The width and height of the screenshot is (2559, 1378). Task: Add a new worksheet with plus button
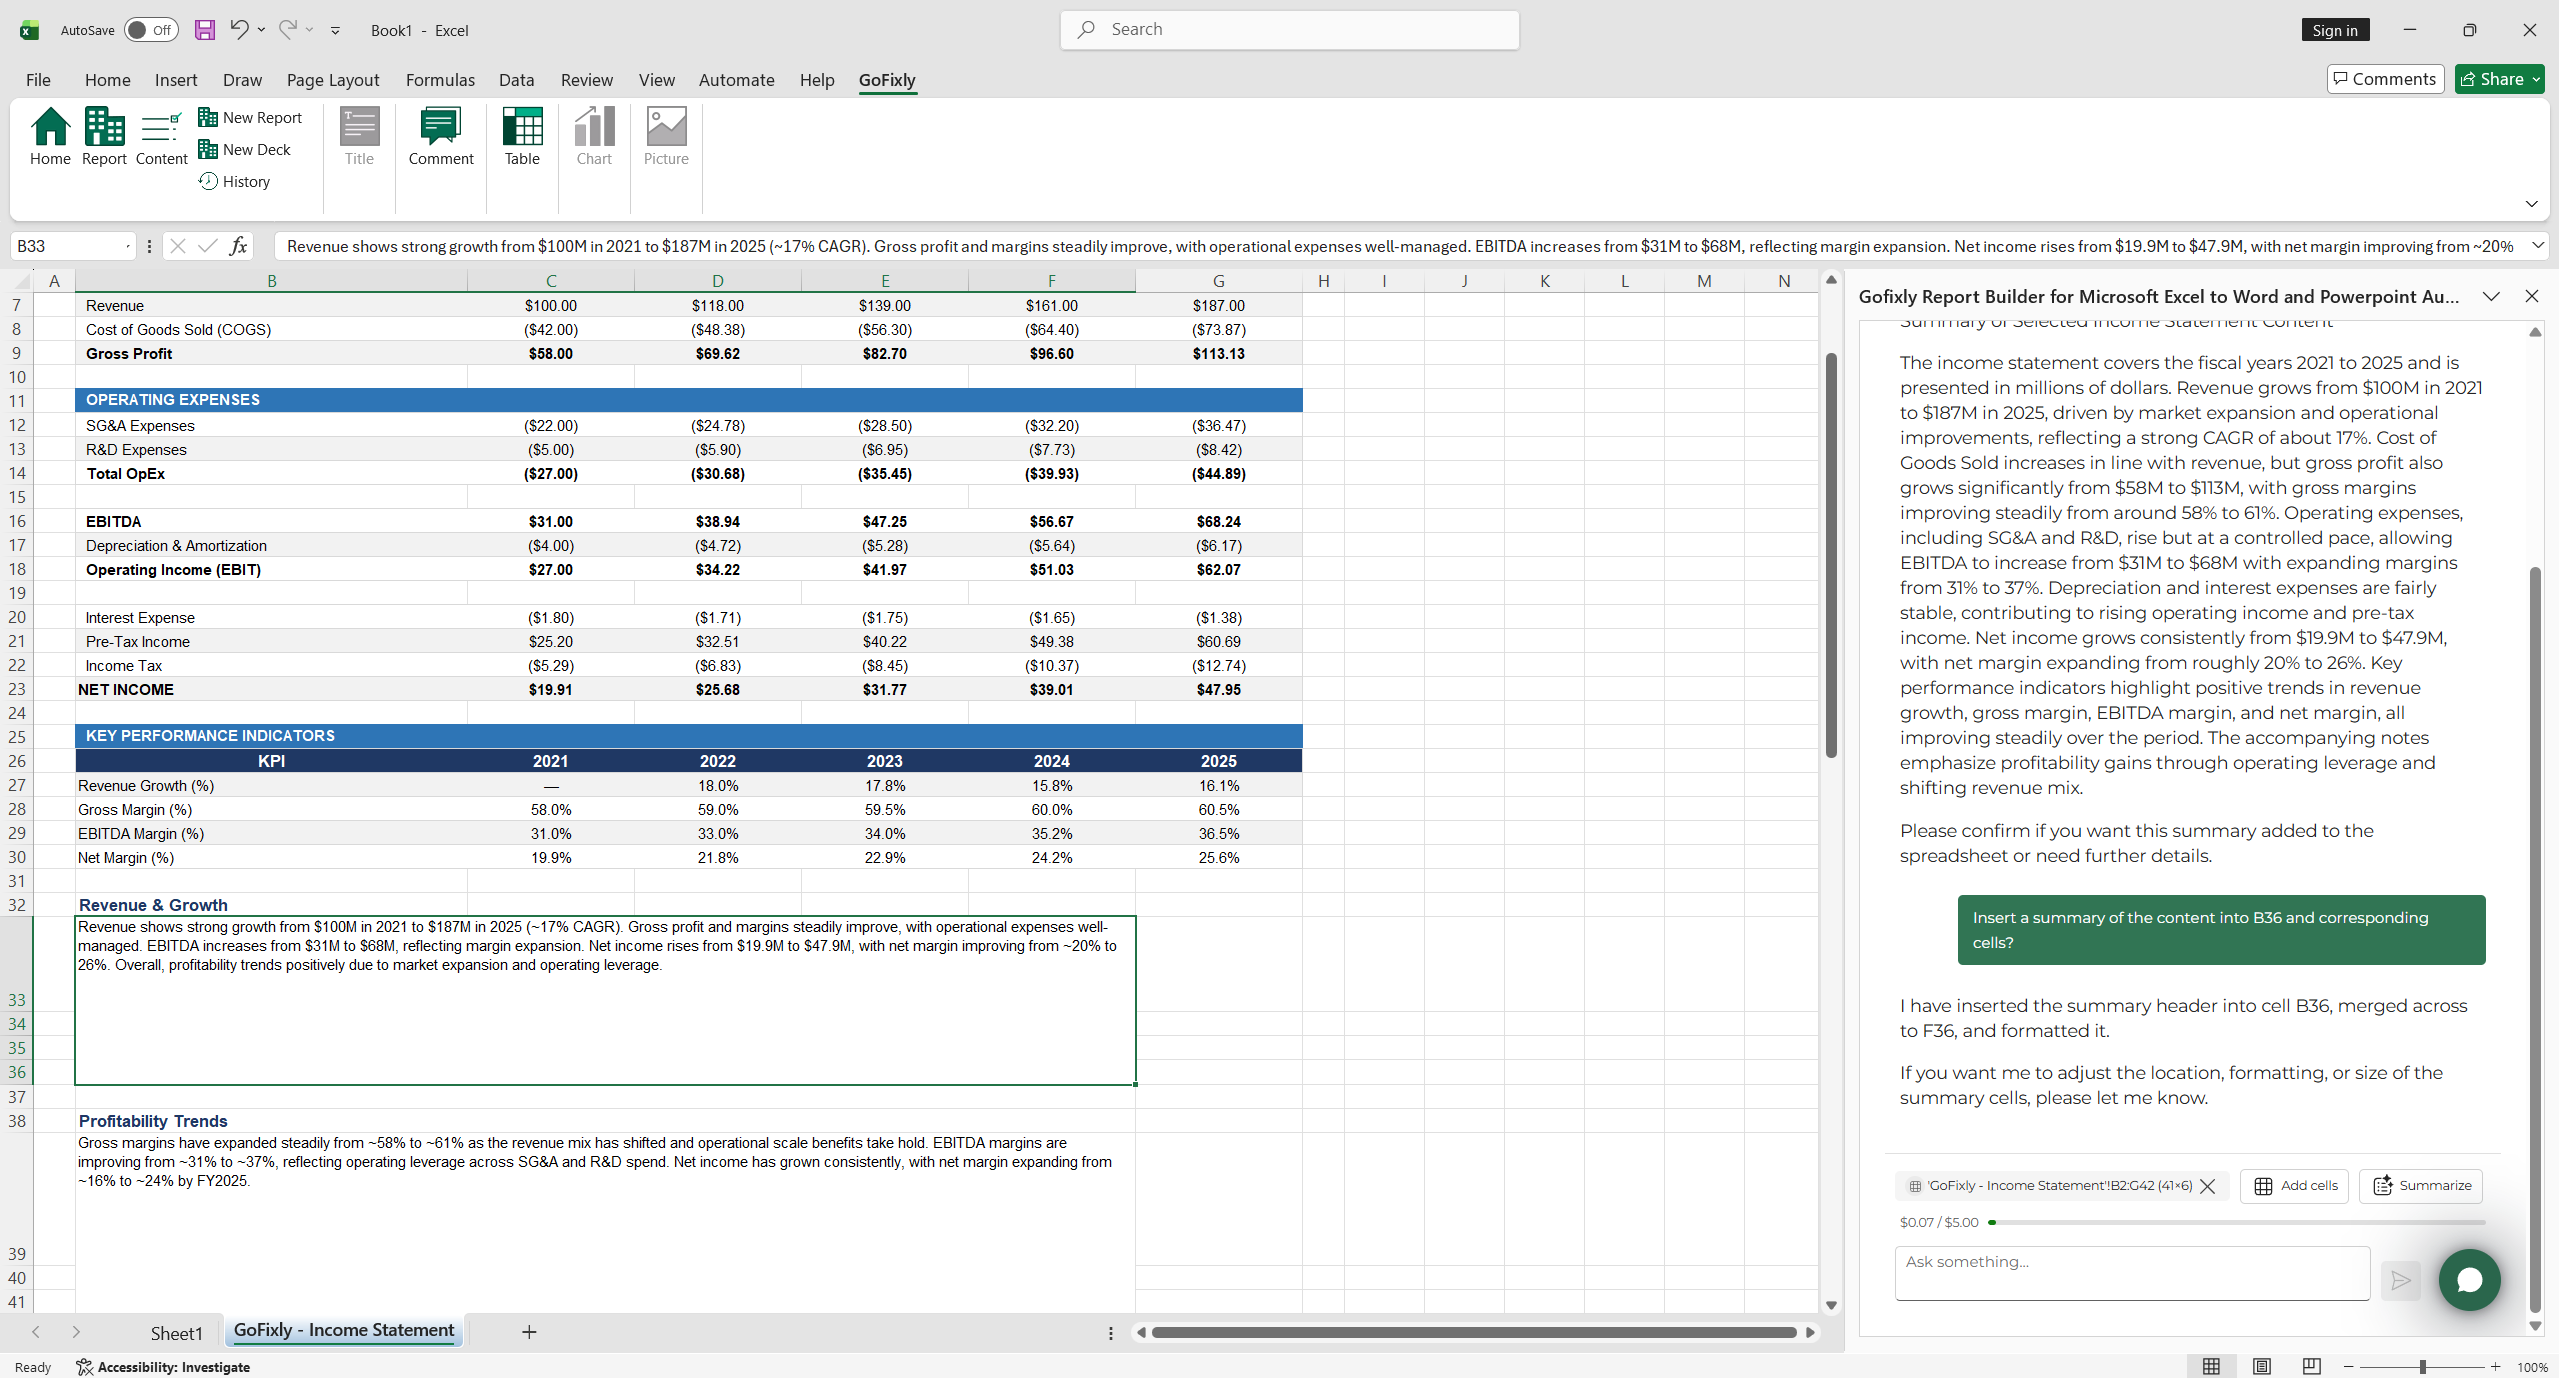[x=530, y=1333]
